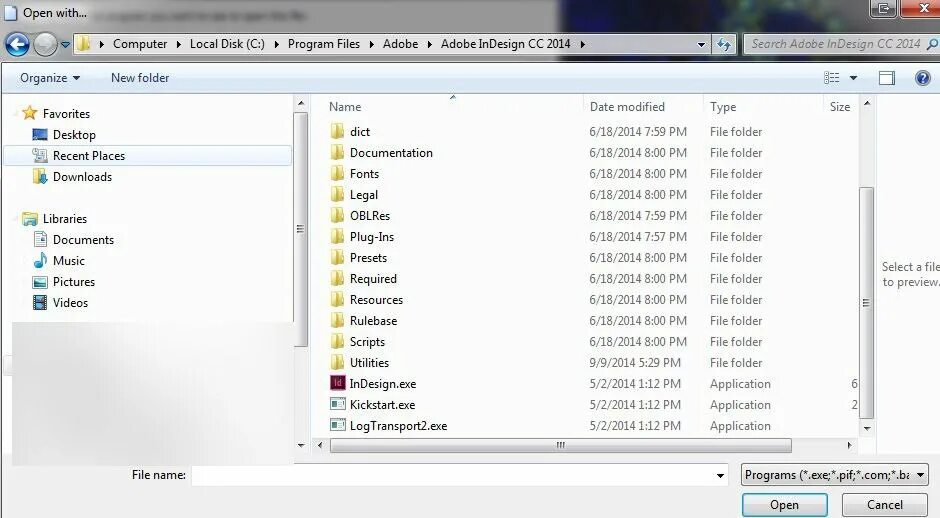
Task: Select Computer in the address breadcrumb
Action: click(140, 44)
